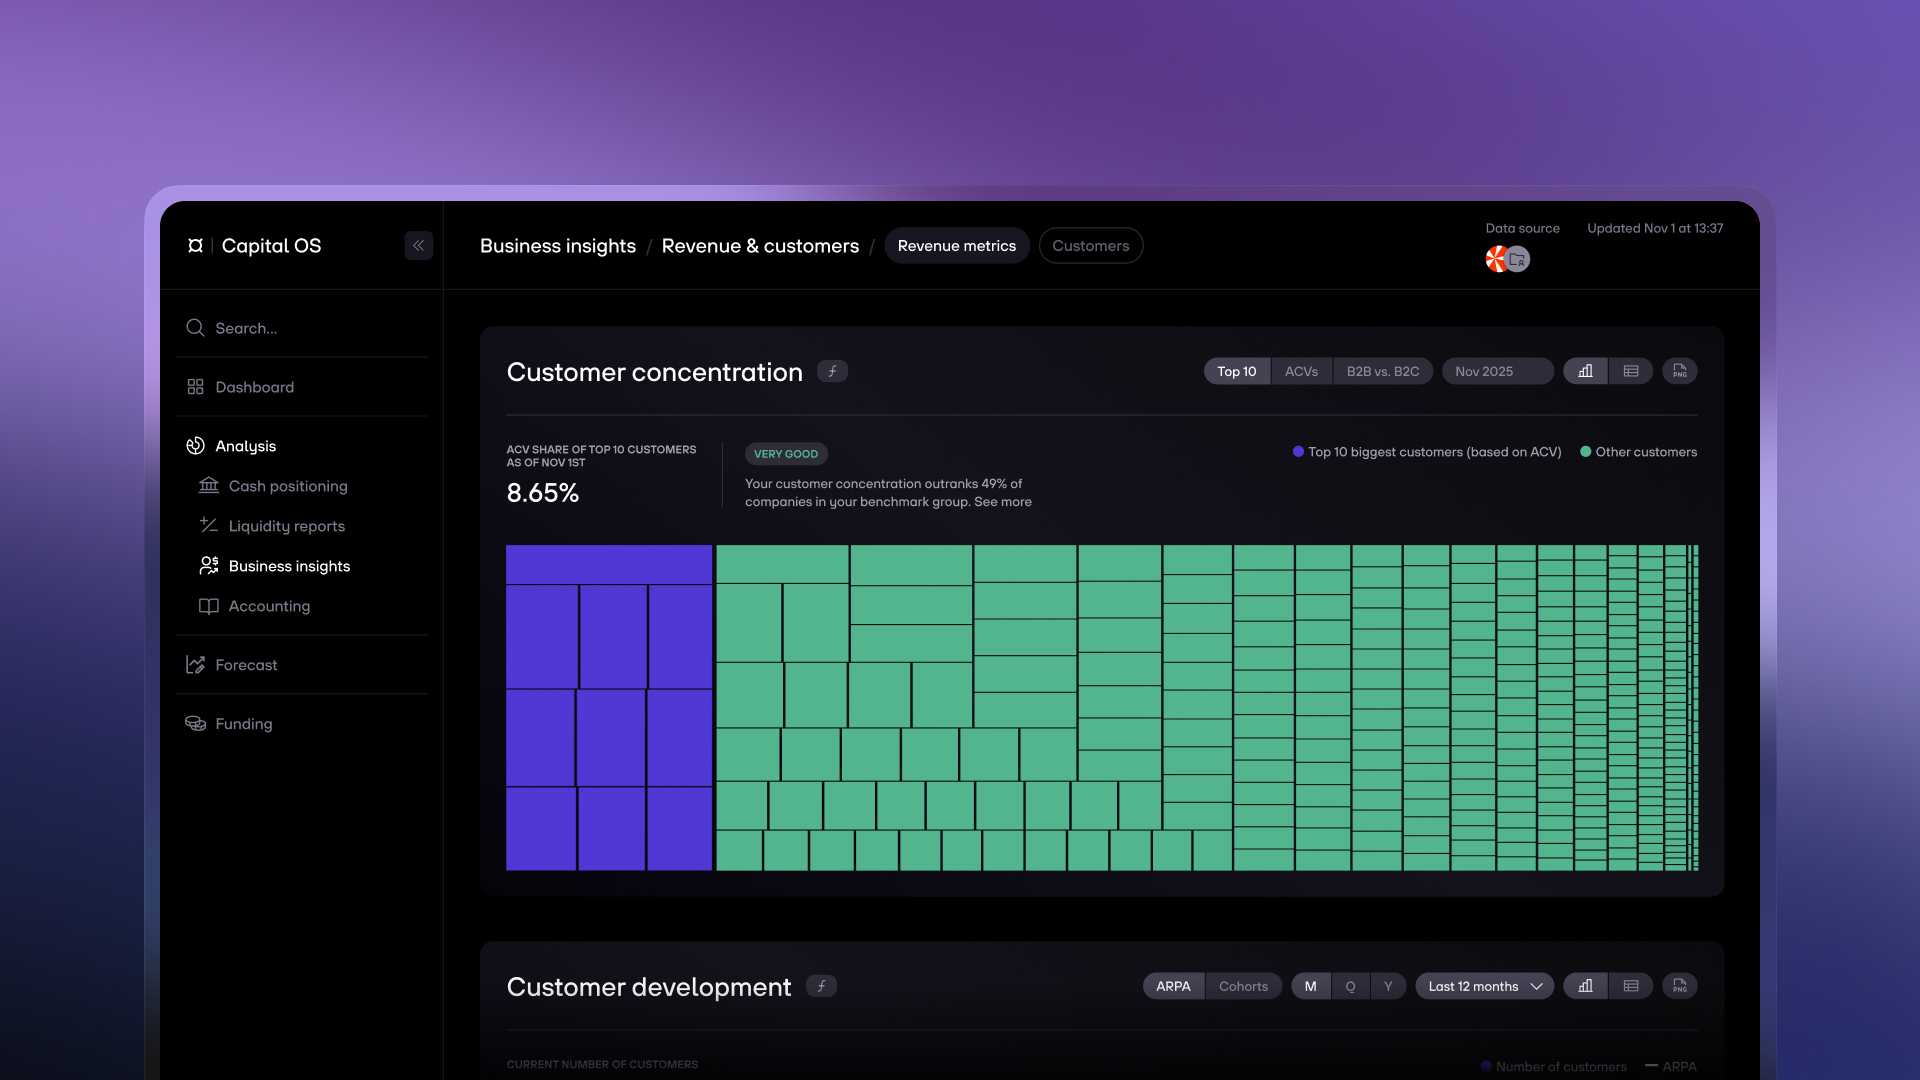Screen dimensions: 1920x1080
Task: Open the Last 12 months dropdown
Action: click(1484, 986)
